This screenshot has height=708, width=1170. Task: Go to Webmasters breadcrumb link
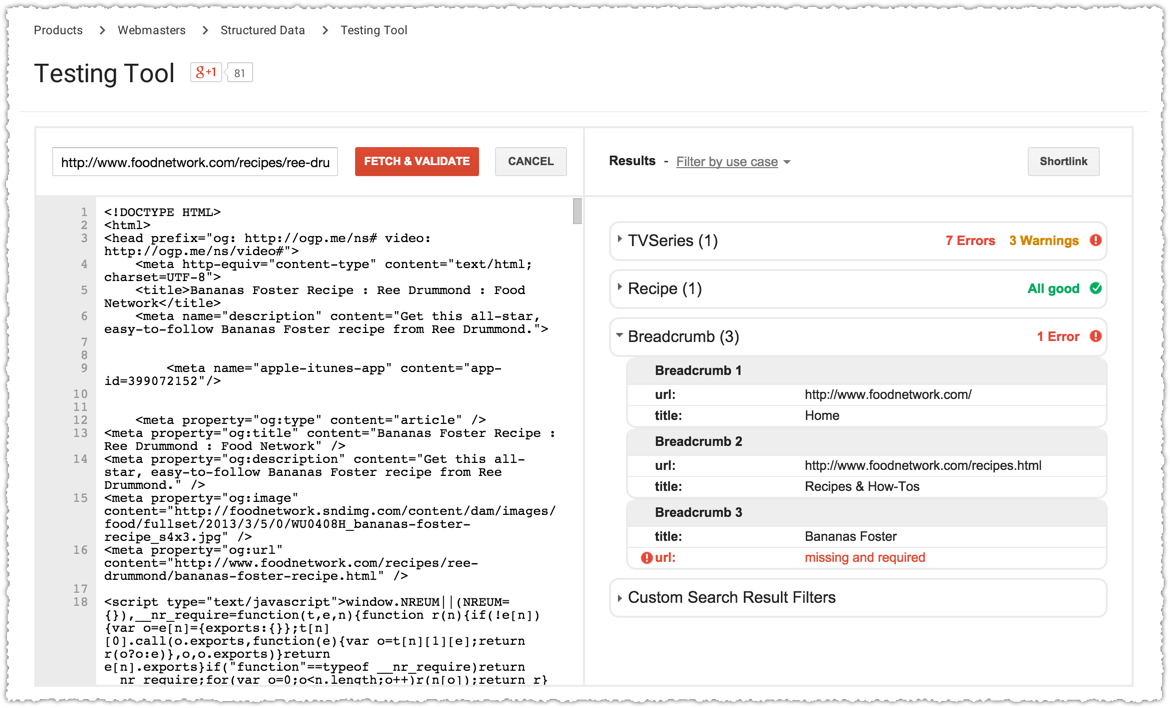(x=151, y=31)
